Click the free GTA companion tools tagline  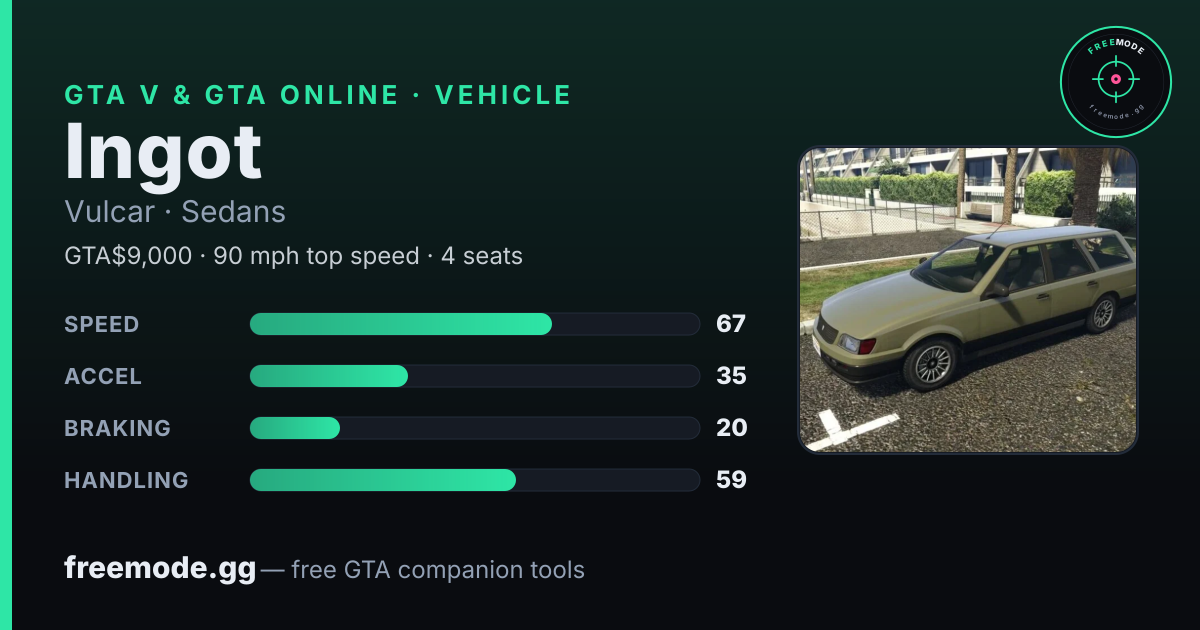[438, 570]
